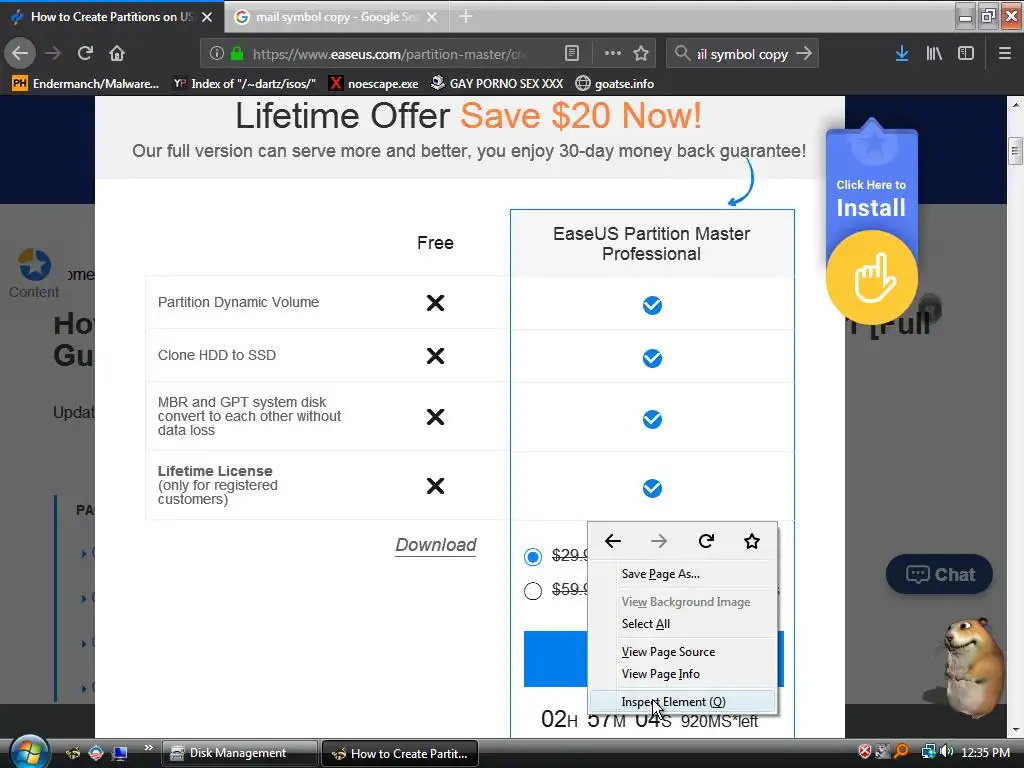Viewport: 1024px width, 768px height.
Task: Click the 'Click Here to Install' banner
Action: coord(871,198)
